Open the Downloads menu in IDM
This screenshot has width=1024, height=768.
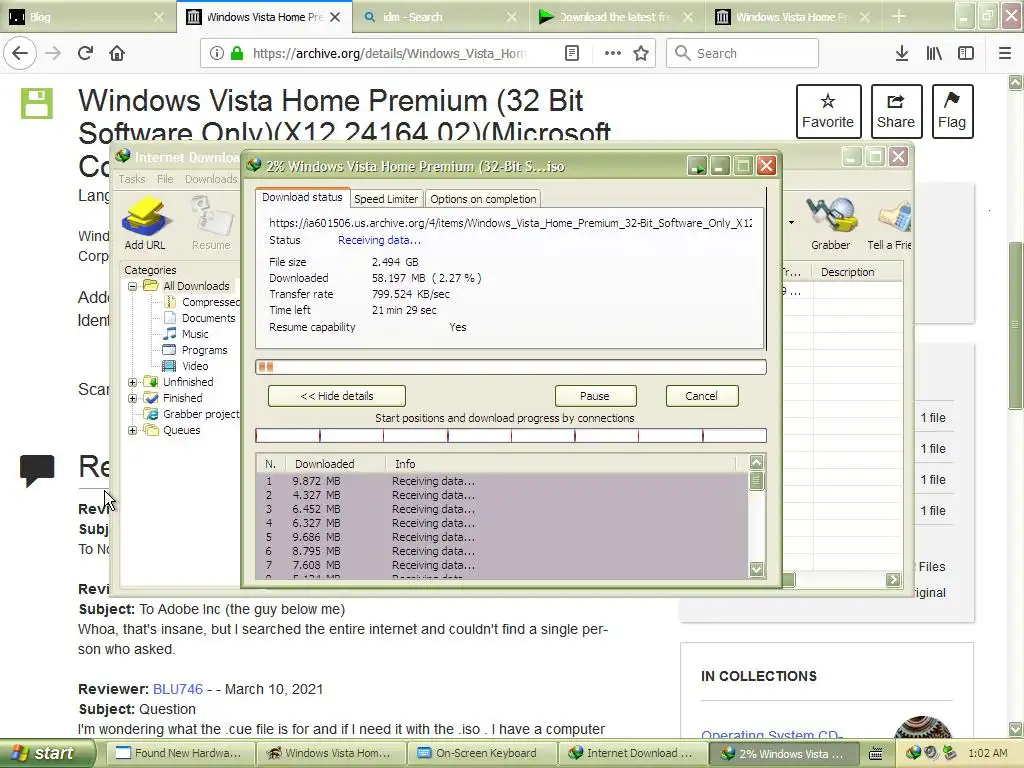point(211,179)
